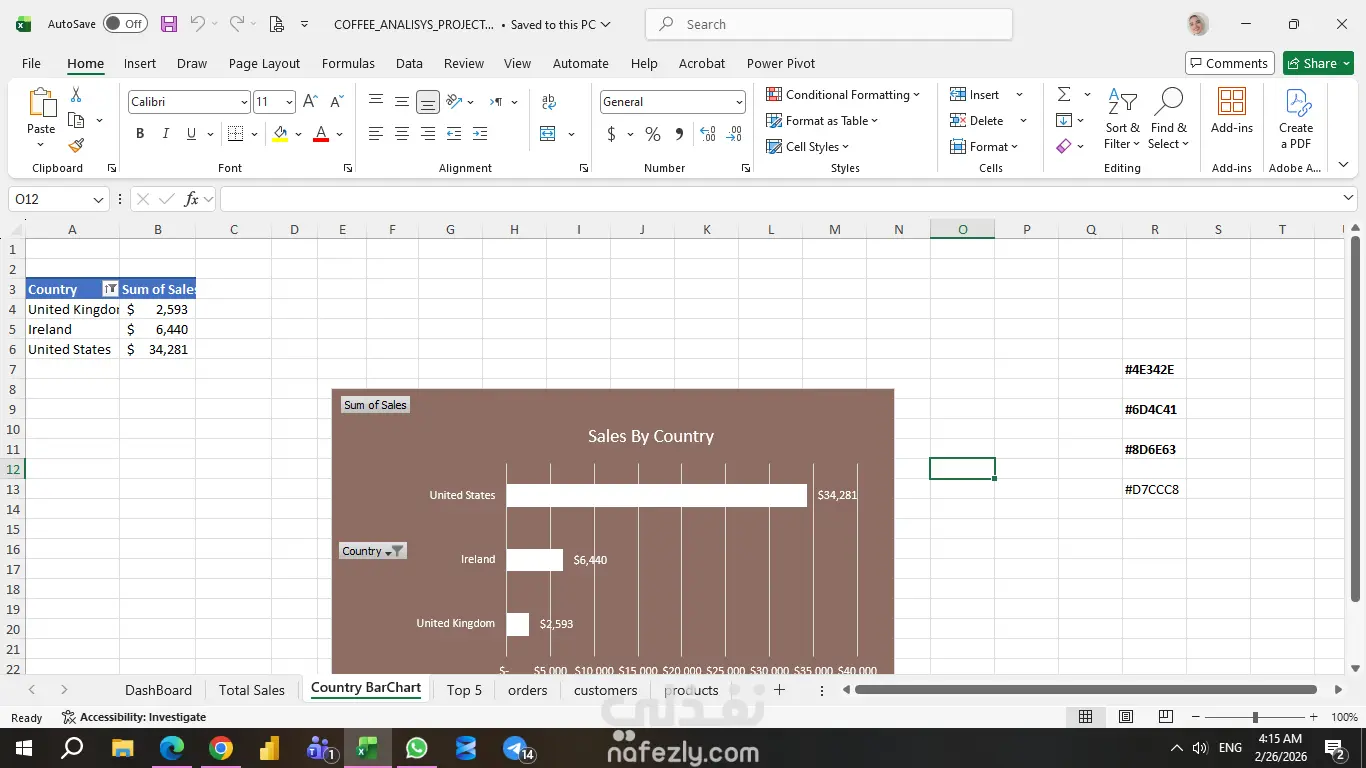Click the Decrease Indent icon
The height and width of the screenshot is (768, 1366).
pos(454,134)
